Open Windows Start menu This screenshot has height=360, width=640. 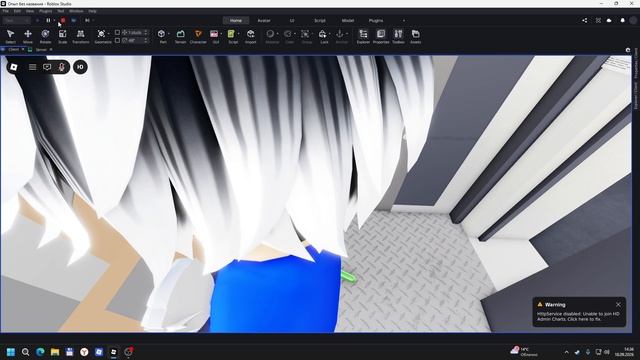pyautogui.click(x=11, y=352)
